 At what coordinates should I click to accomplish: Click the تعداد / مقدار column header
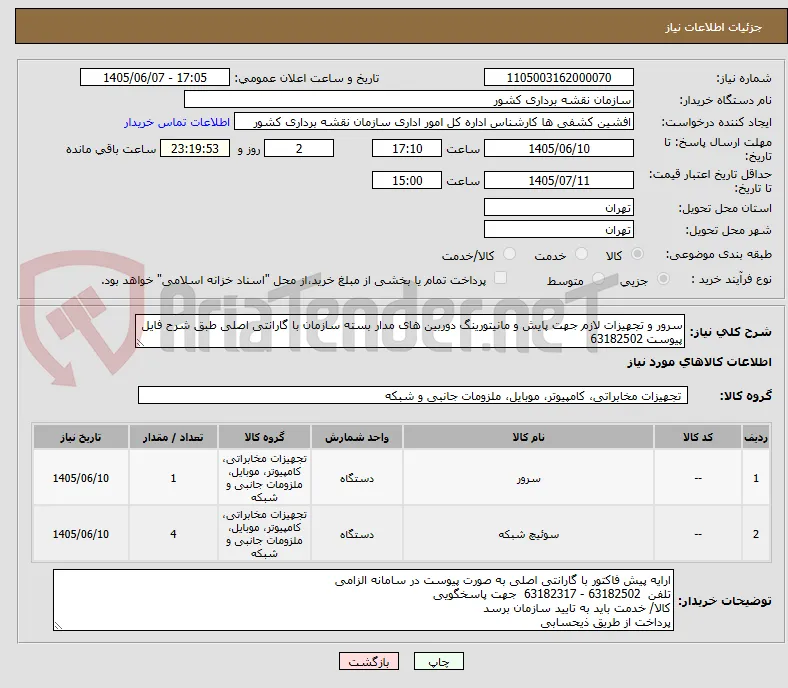pyautogui.click(x=173, y=437)
